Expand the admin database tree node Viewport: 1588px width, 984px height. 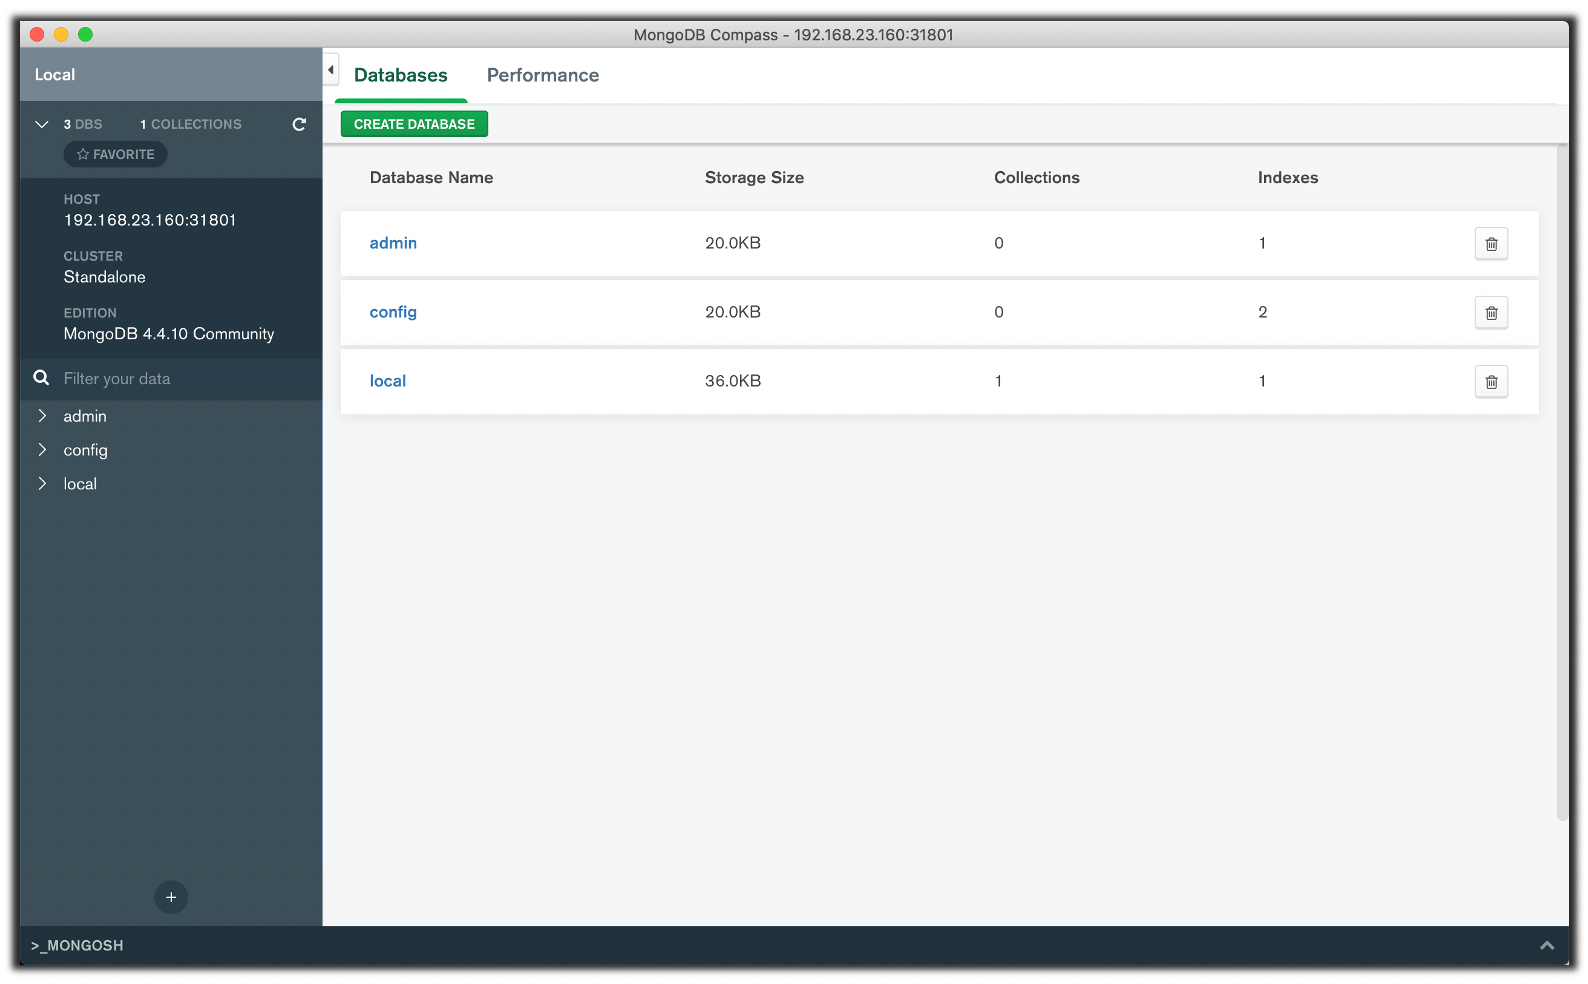(42, 415)
